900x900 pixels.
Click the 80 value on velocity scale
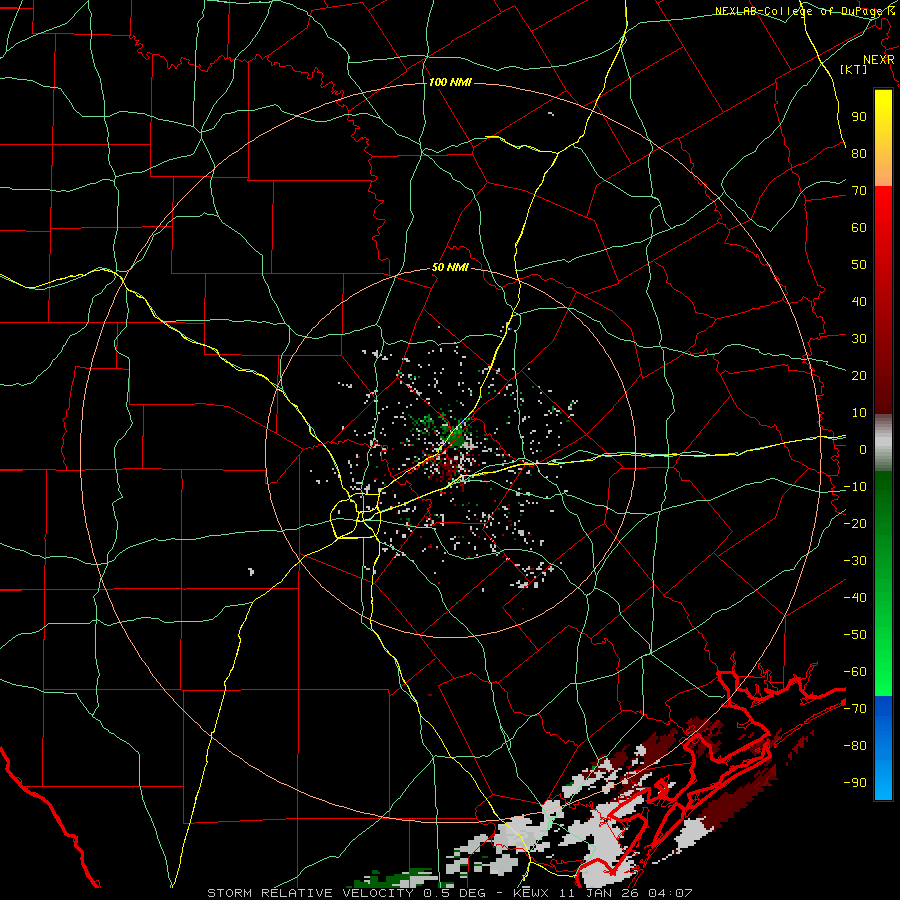point(859,153)
